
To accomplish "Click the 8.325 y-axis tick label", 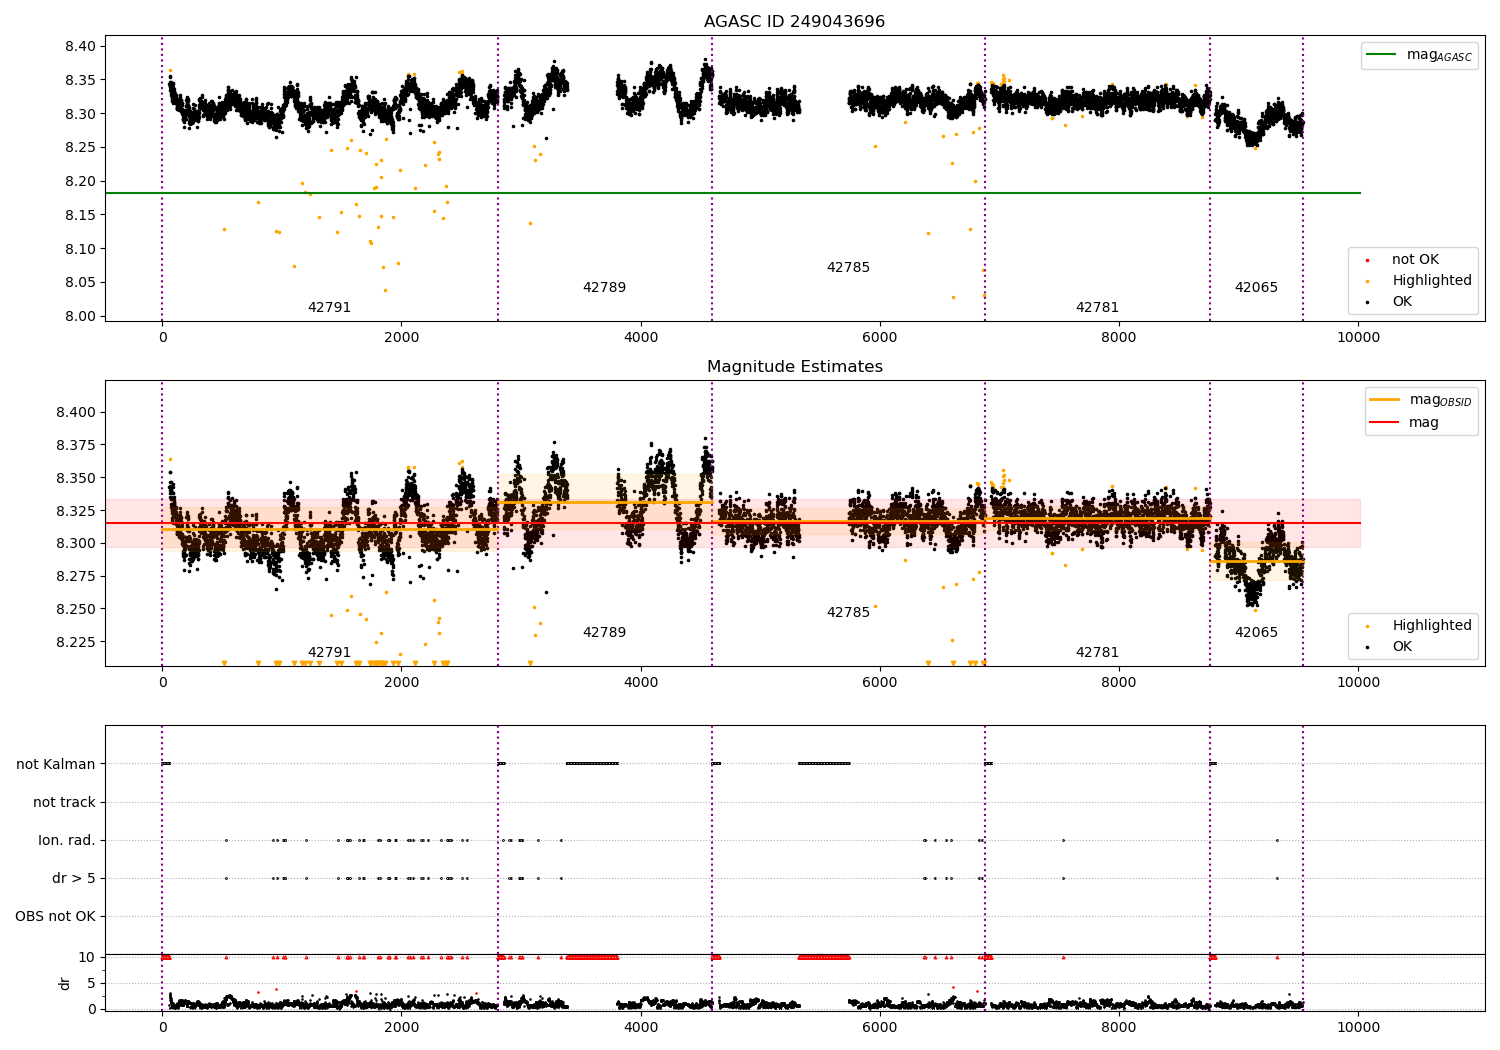I will 77,511.
